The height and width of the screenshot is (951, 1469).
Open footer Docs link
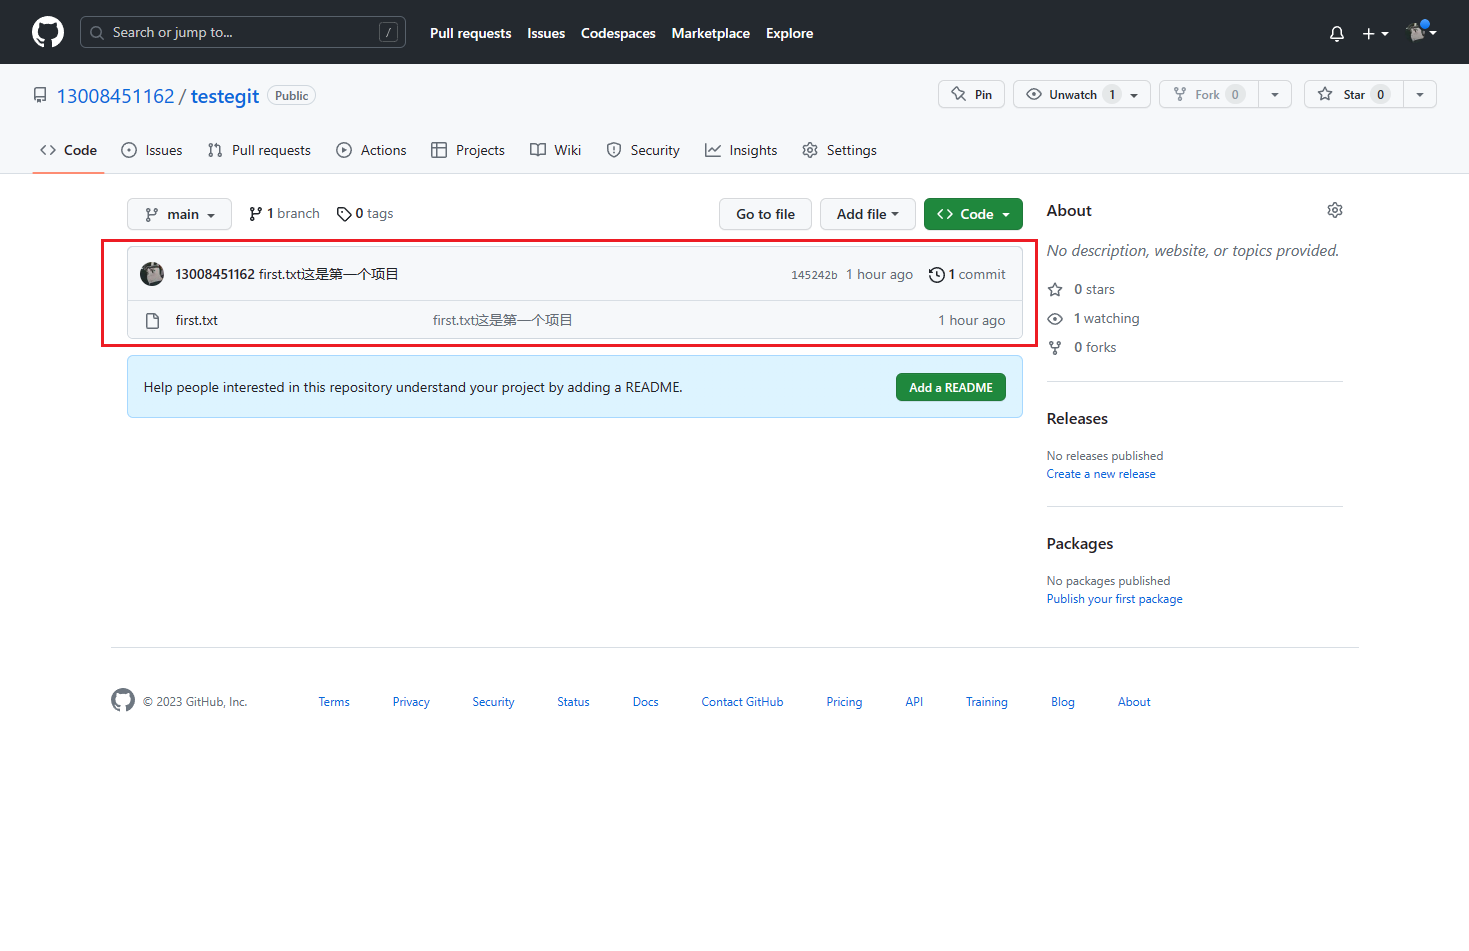point(645,702)
